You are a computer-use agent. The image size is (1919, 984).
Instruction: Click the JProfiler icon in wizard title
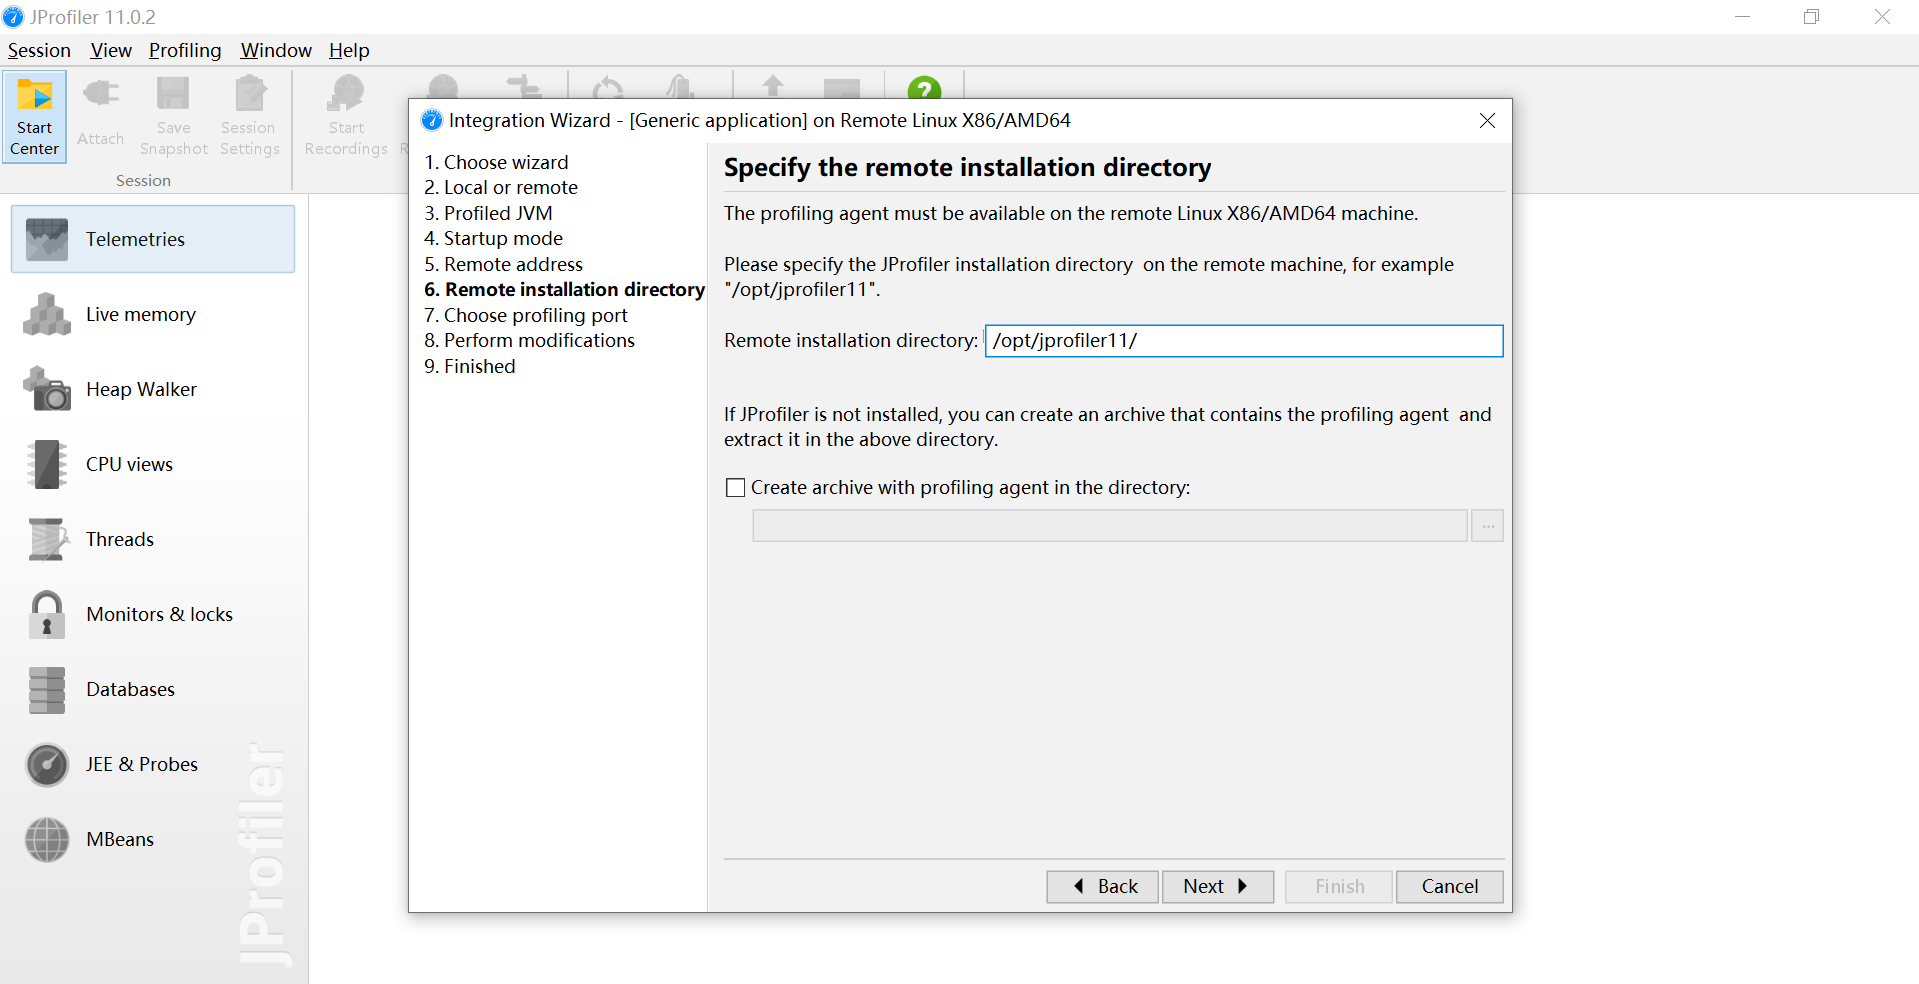432,120
